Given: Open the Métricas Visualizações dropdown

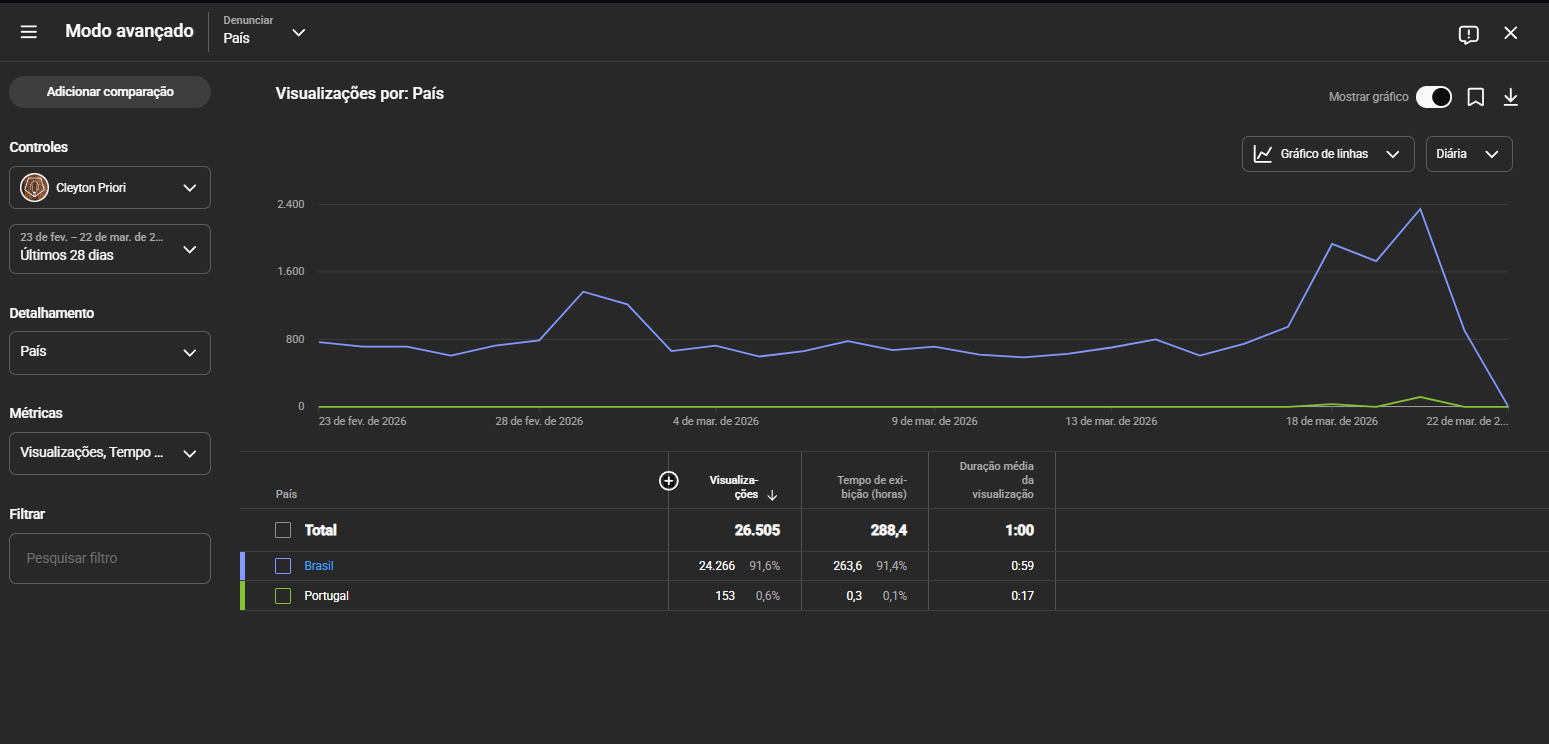Looking at the screenshot, I should (110, 453).
